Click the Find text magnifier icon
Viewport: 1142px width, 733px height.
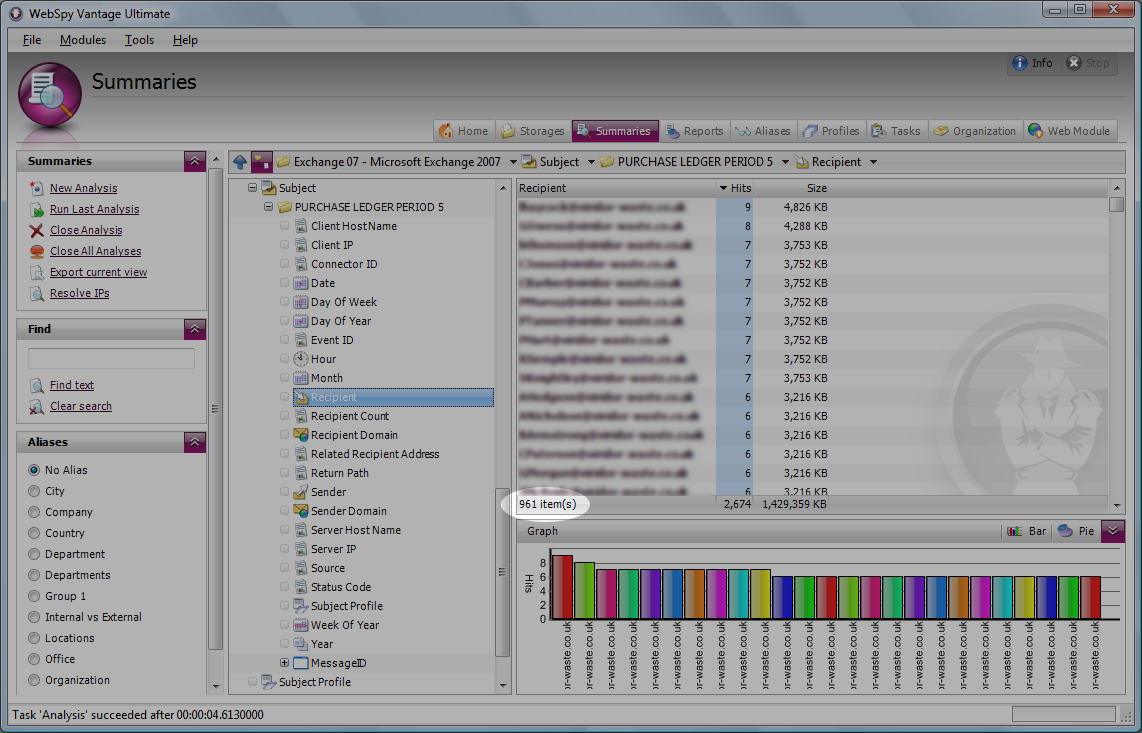36,385
